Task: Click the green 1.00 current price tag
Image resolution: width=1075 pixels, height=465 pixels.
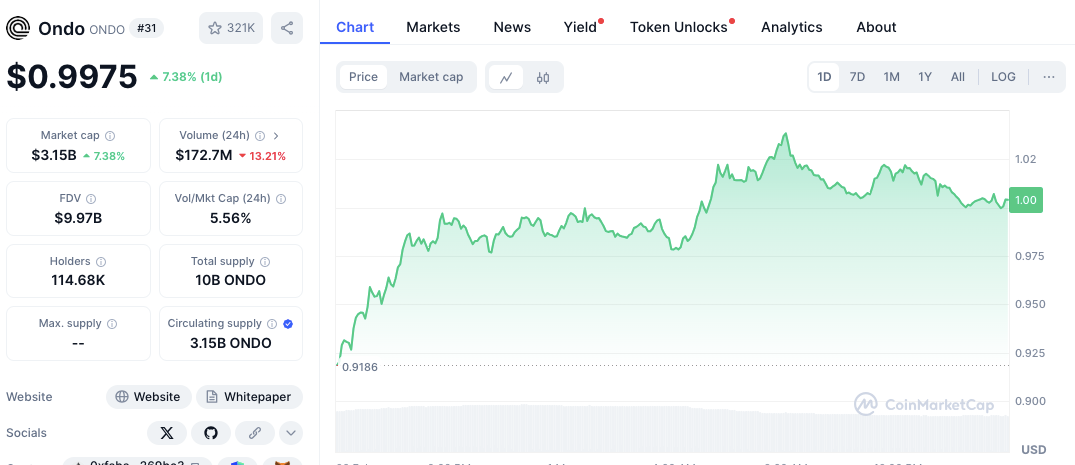Action: 1026,200
